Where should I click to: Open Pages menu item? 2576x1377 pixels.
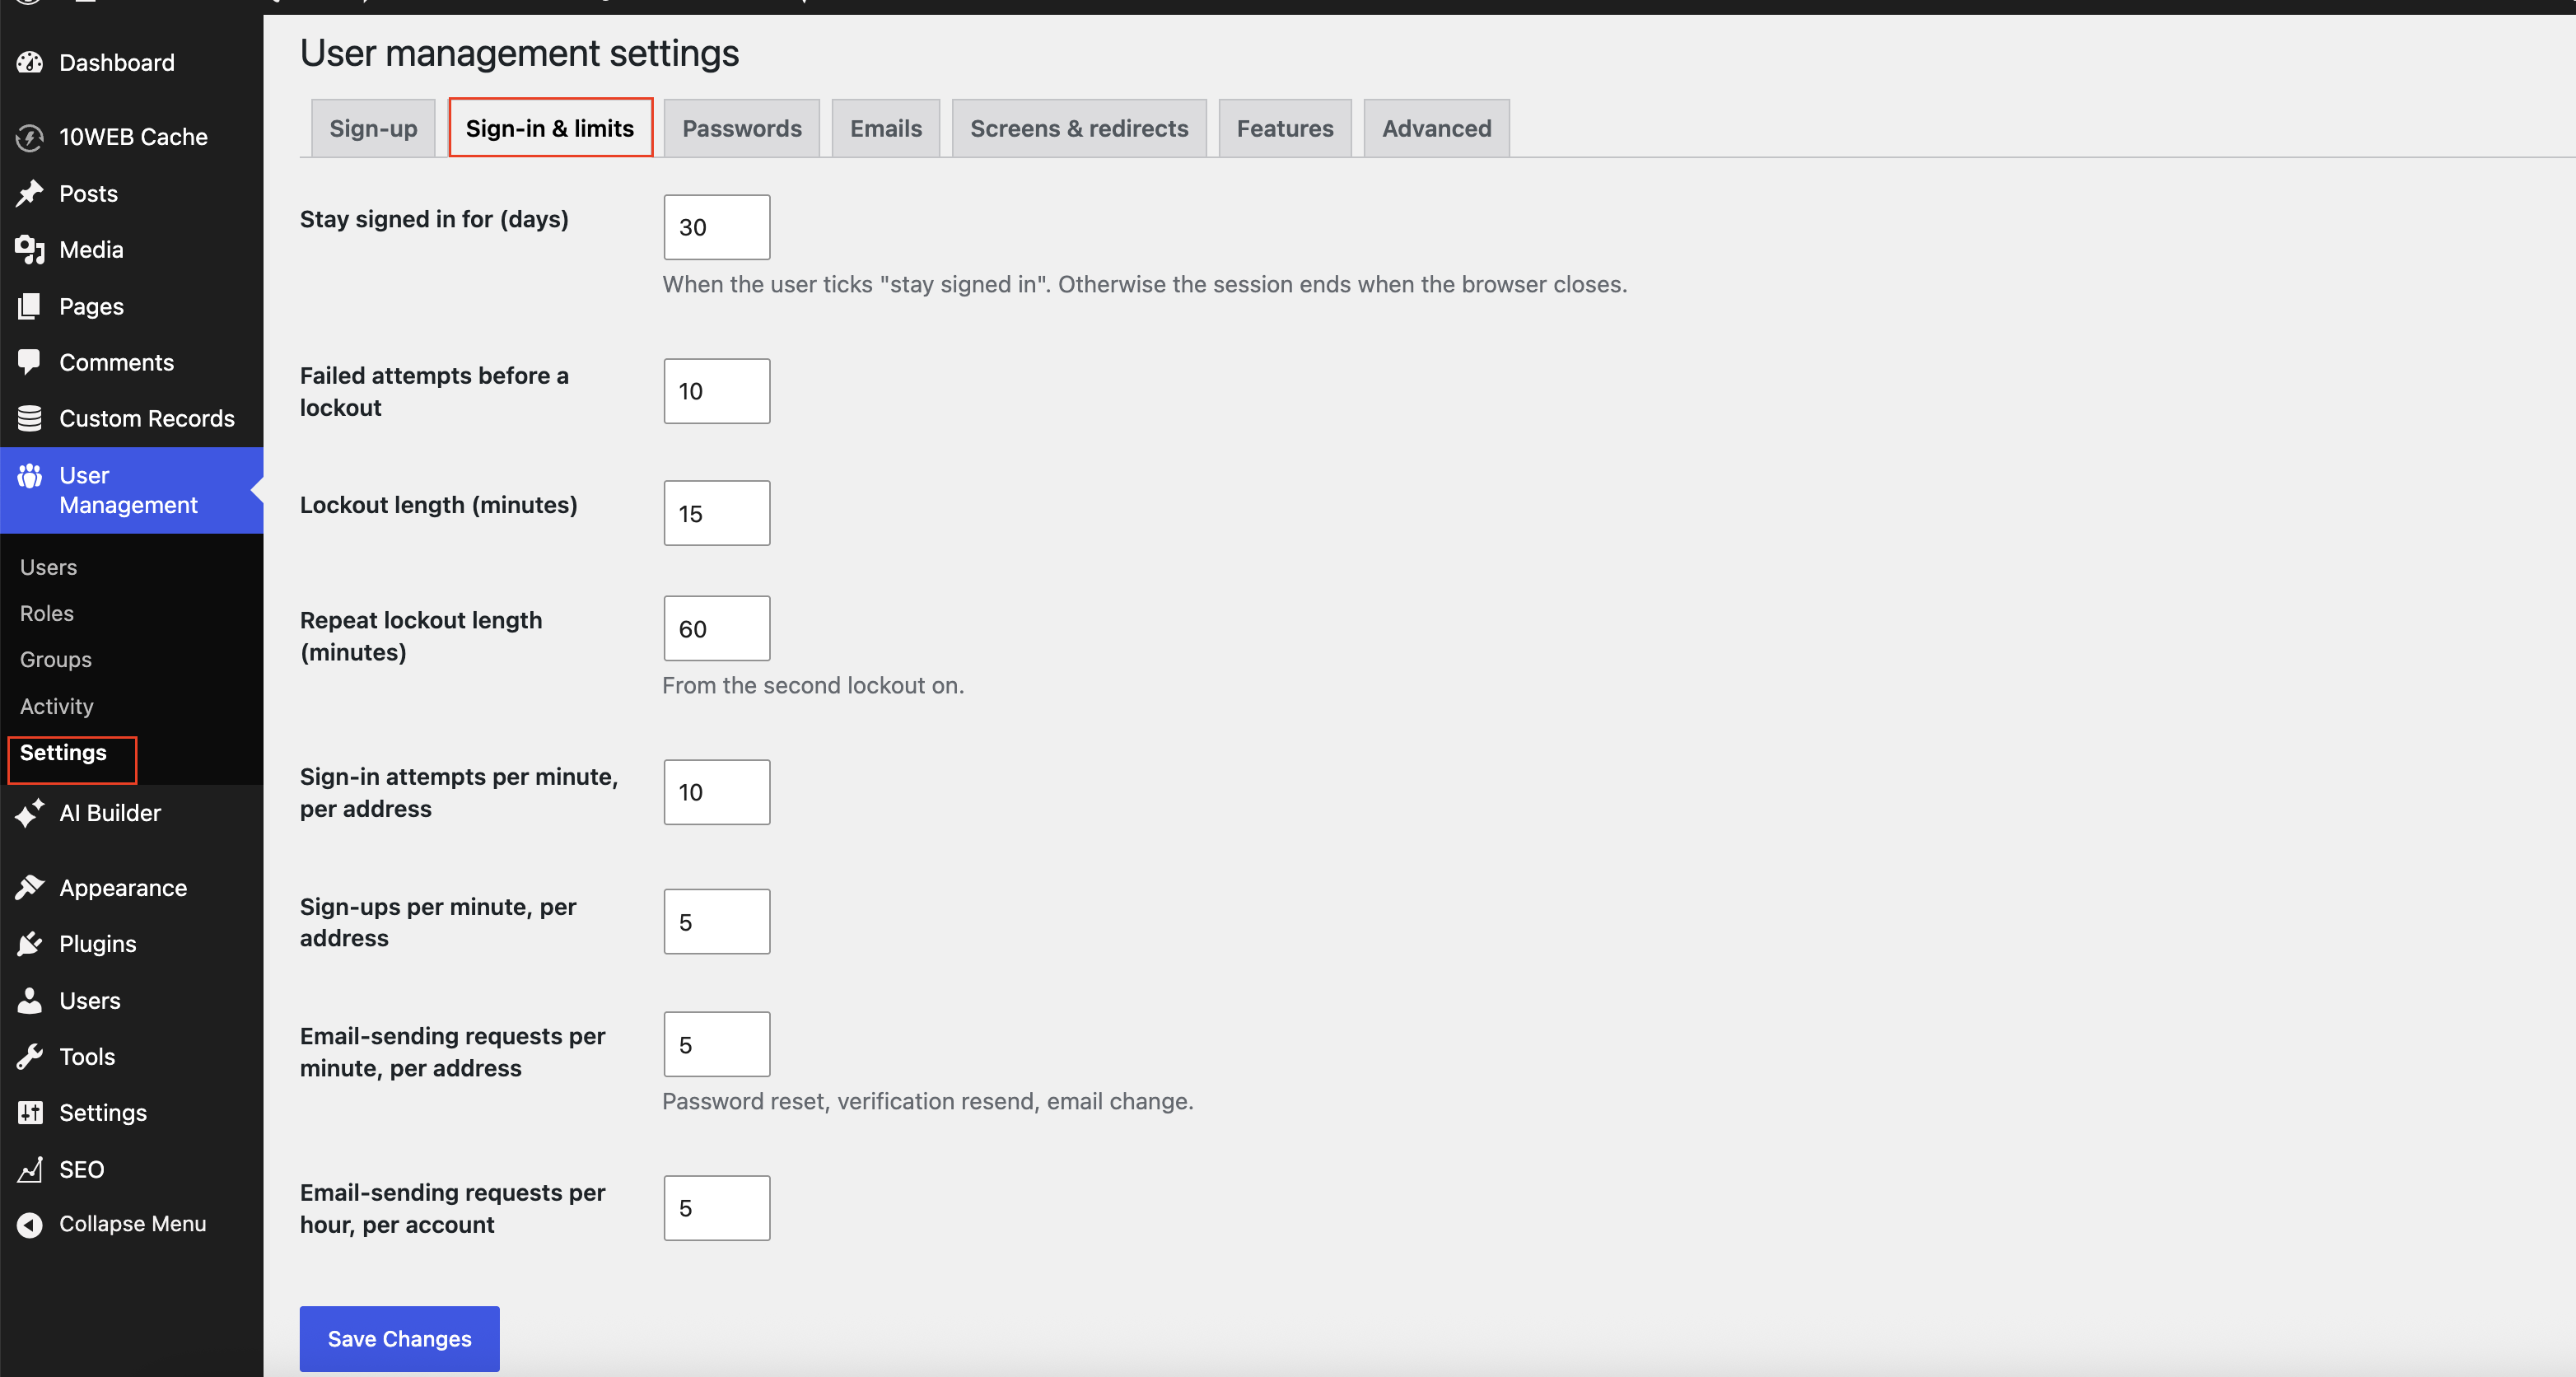tap(131, 306)
